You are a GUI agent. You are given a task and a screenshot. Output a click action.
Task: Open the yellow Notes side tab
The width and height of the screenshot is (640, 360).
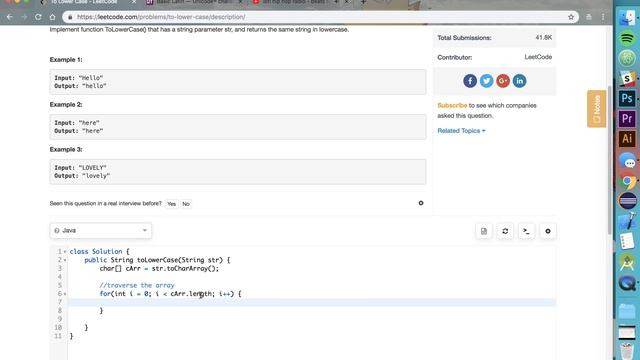596,109
